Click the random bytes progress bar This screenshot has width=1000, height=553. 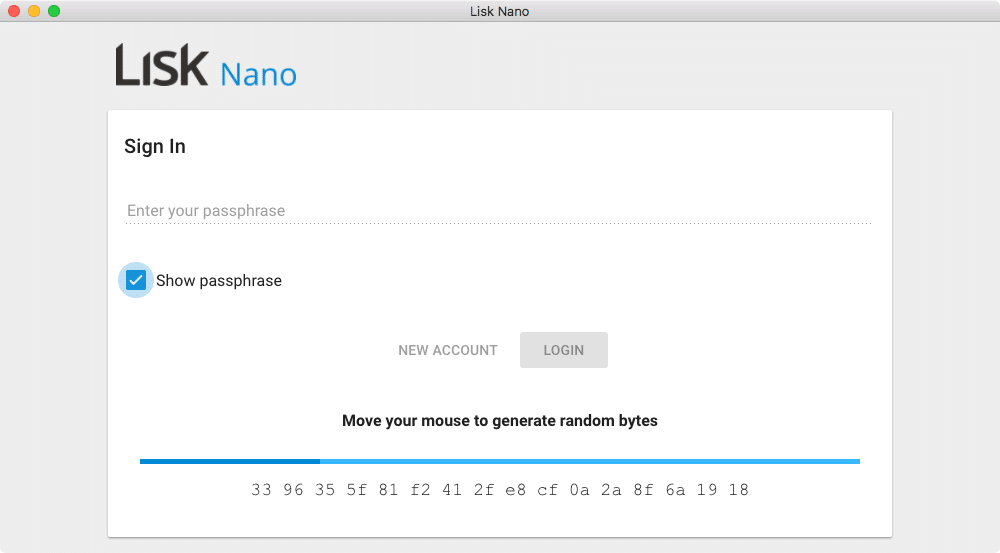coord(500,461)
